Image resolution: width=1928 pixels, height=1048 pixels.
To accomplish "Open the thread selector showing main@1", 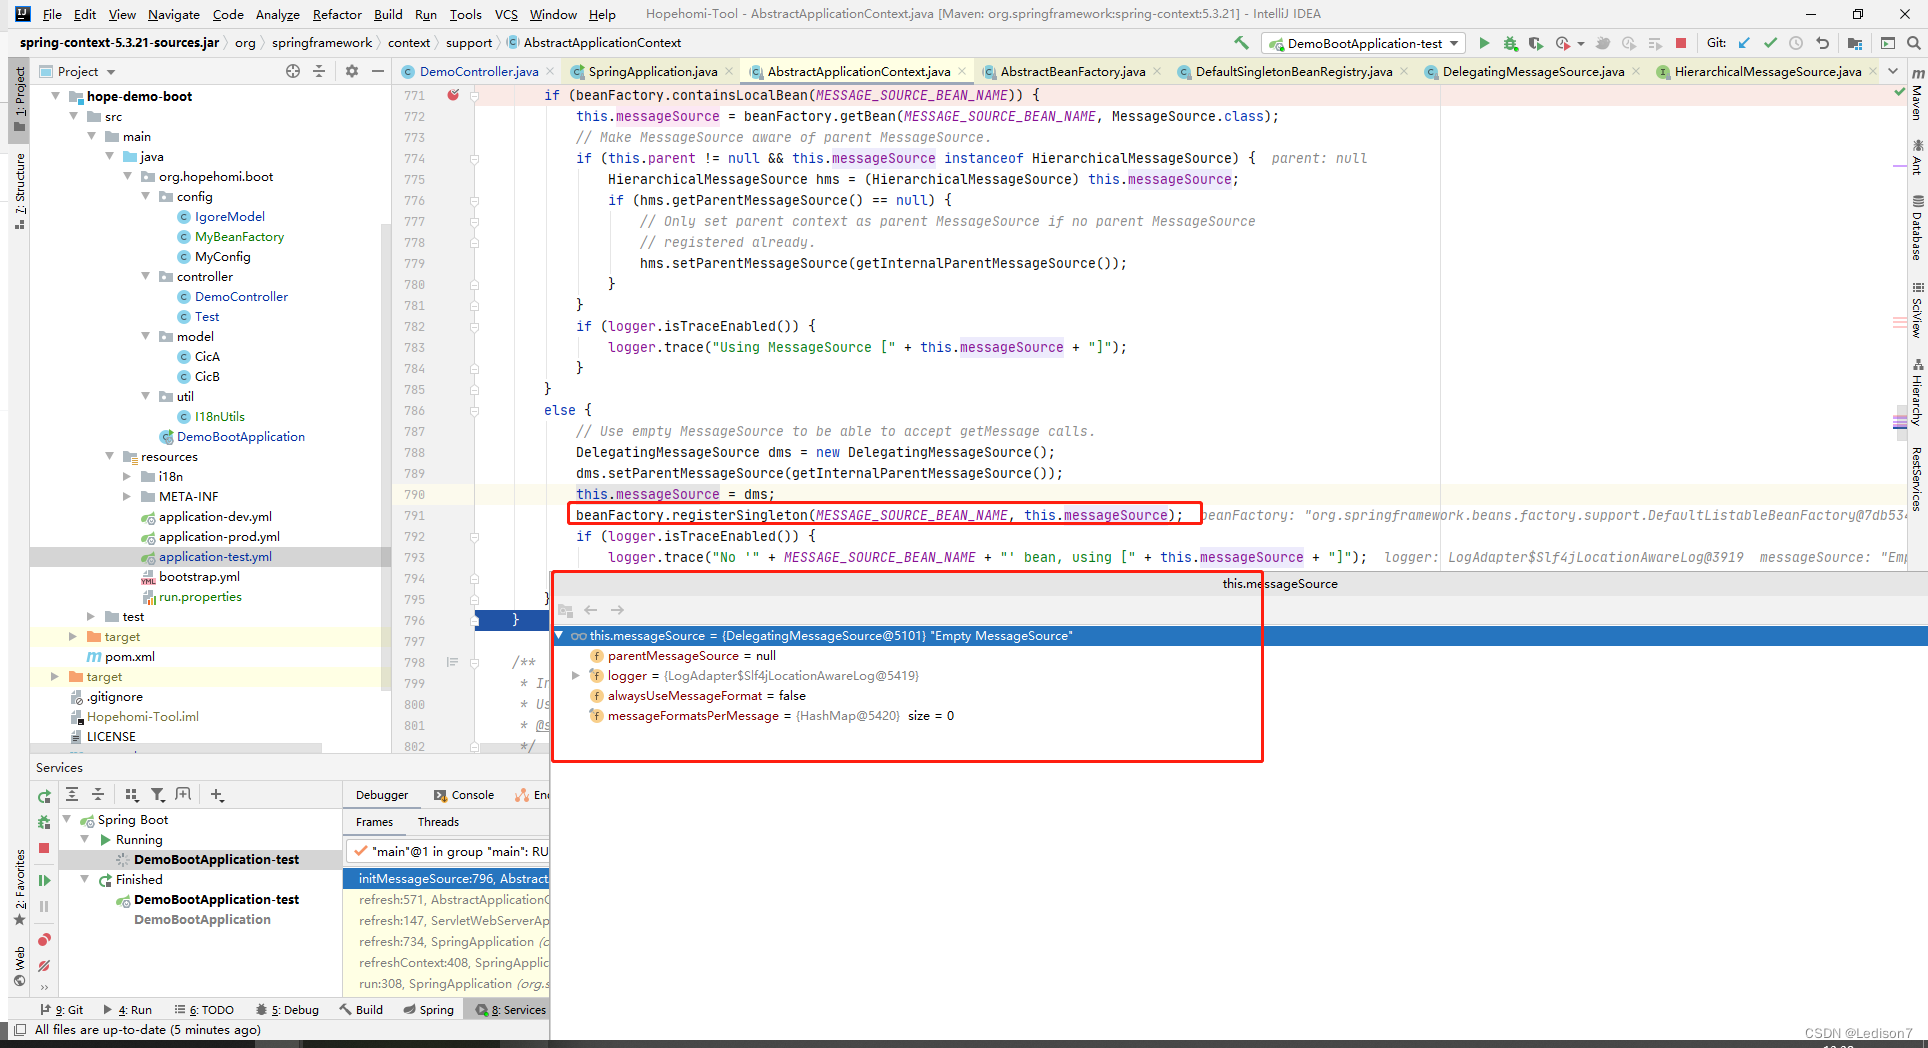I will tap(448, 851).
